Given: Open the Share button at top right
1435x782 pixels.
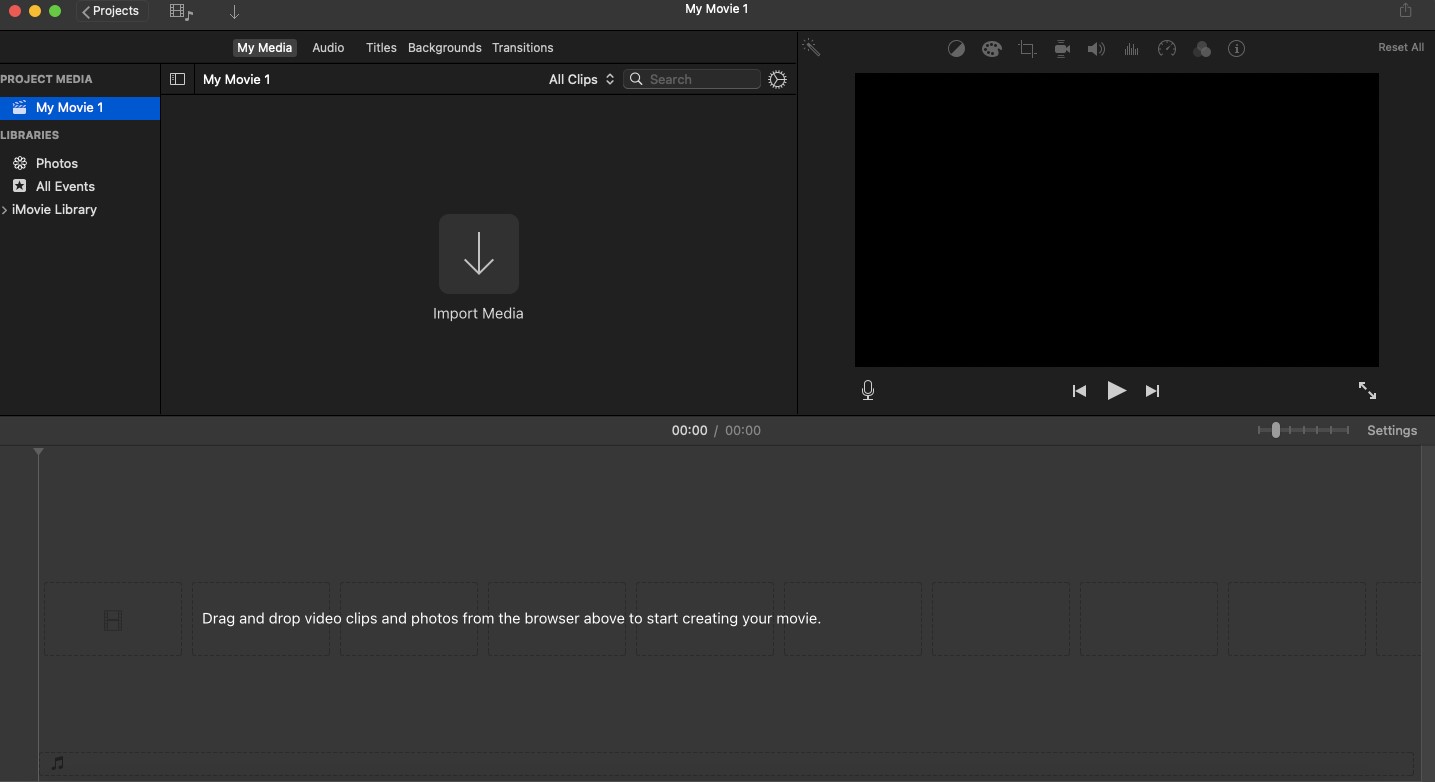Looking at the screenshot, I should [1405, 10].
